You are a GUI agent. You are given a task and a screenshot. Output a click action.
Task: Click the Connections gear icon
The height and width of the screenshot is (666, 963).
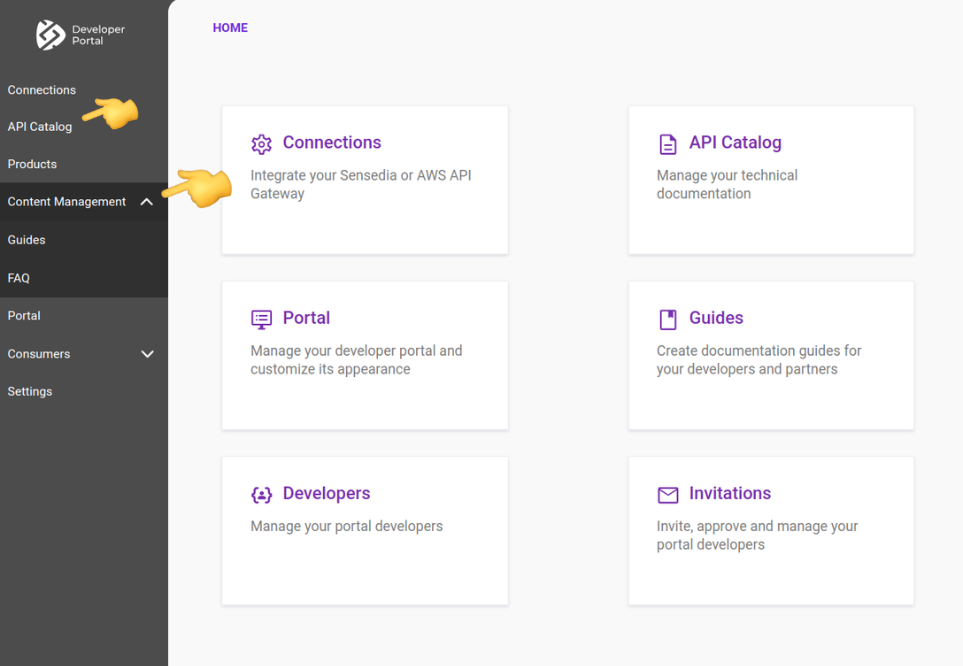click(x=261, y=143)
